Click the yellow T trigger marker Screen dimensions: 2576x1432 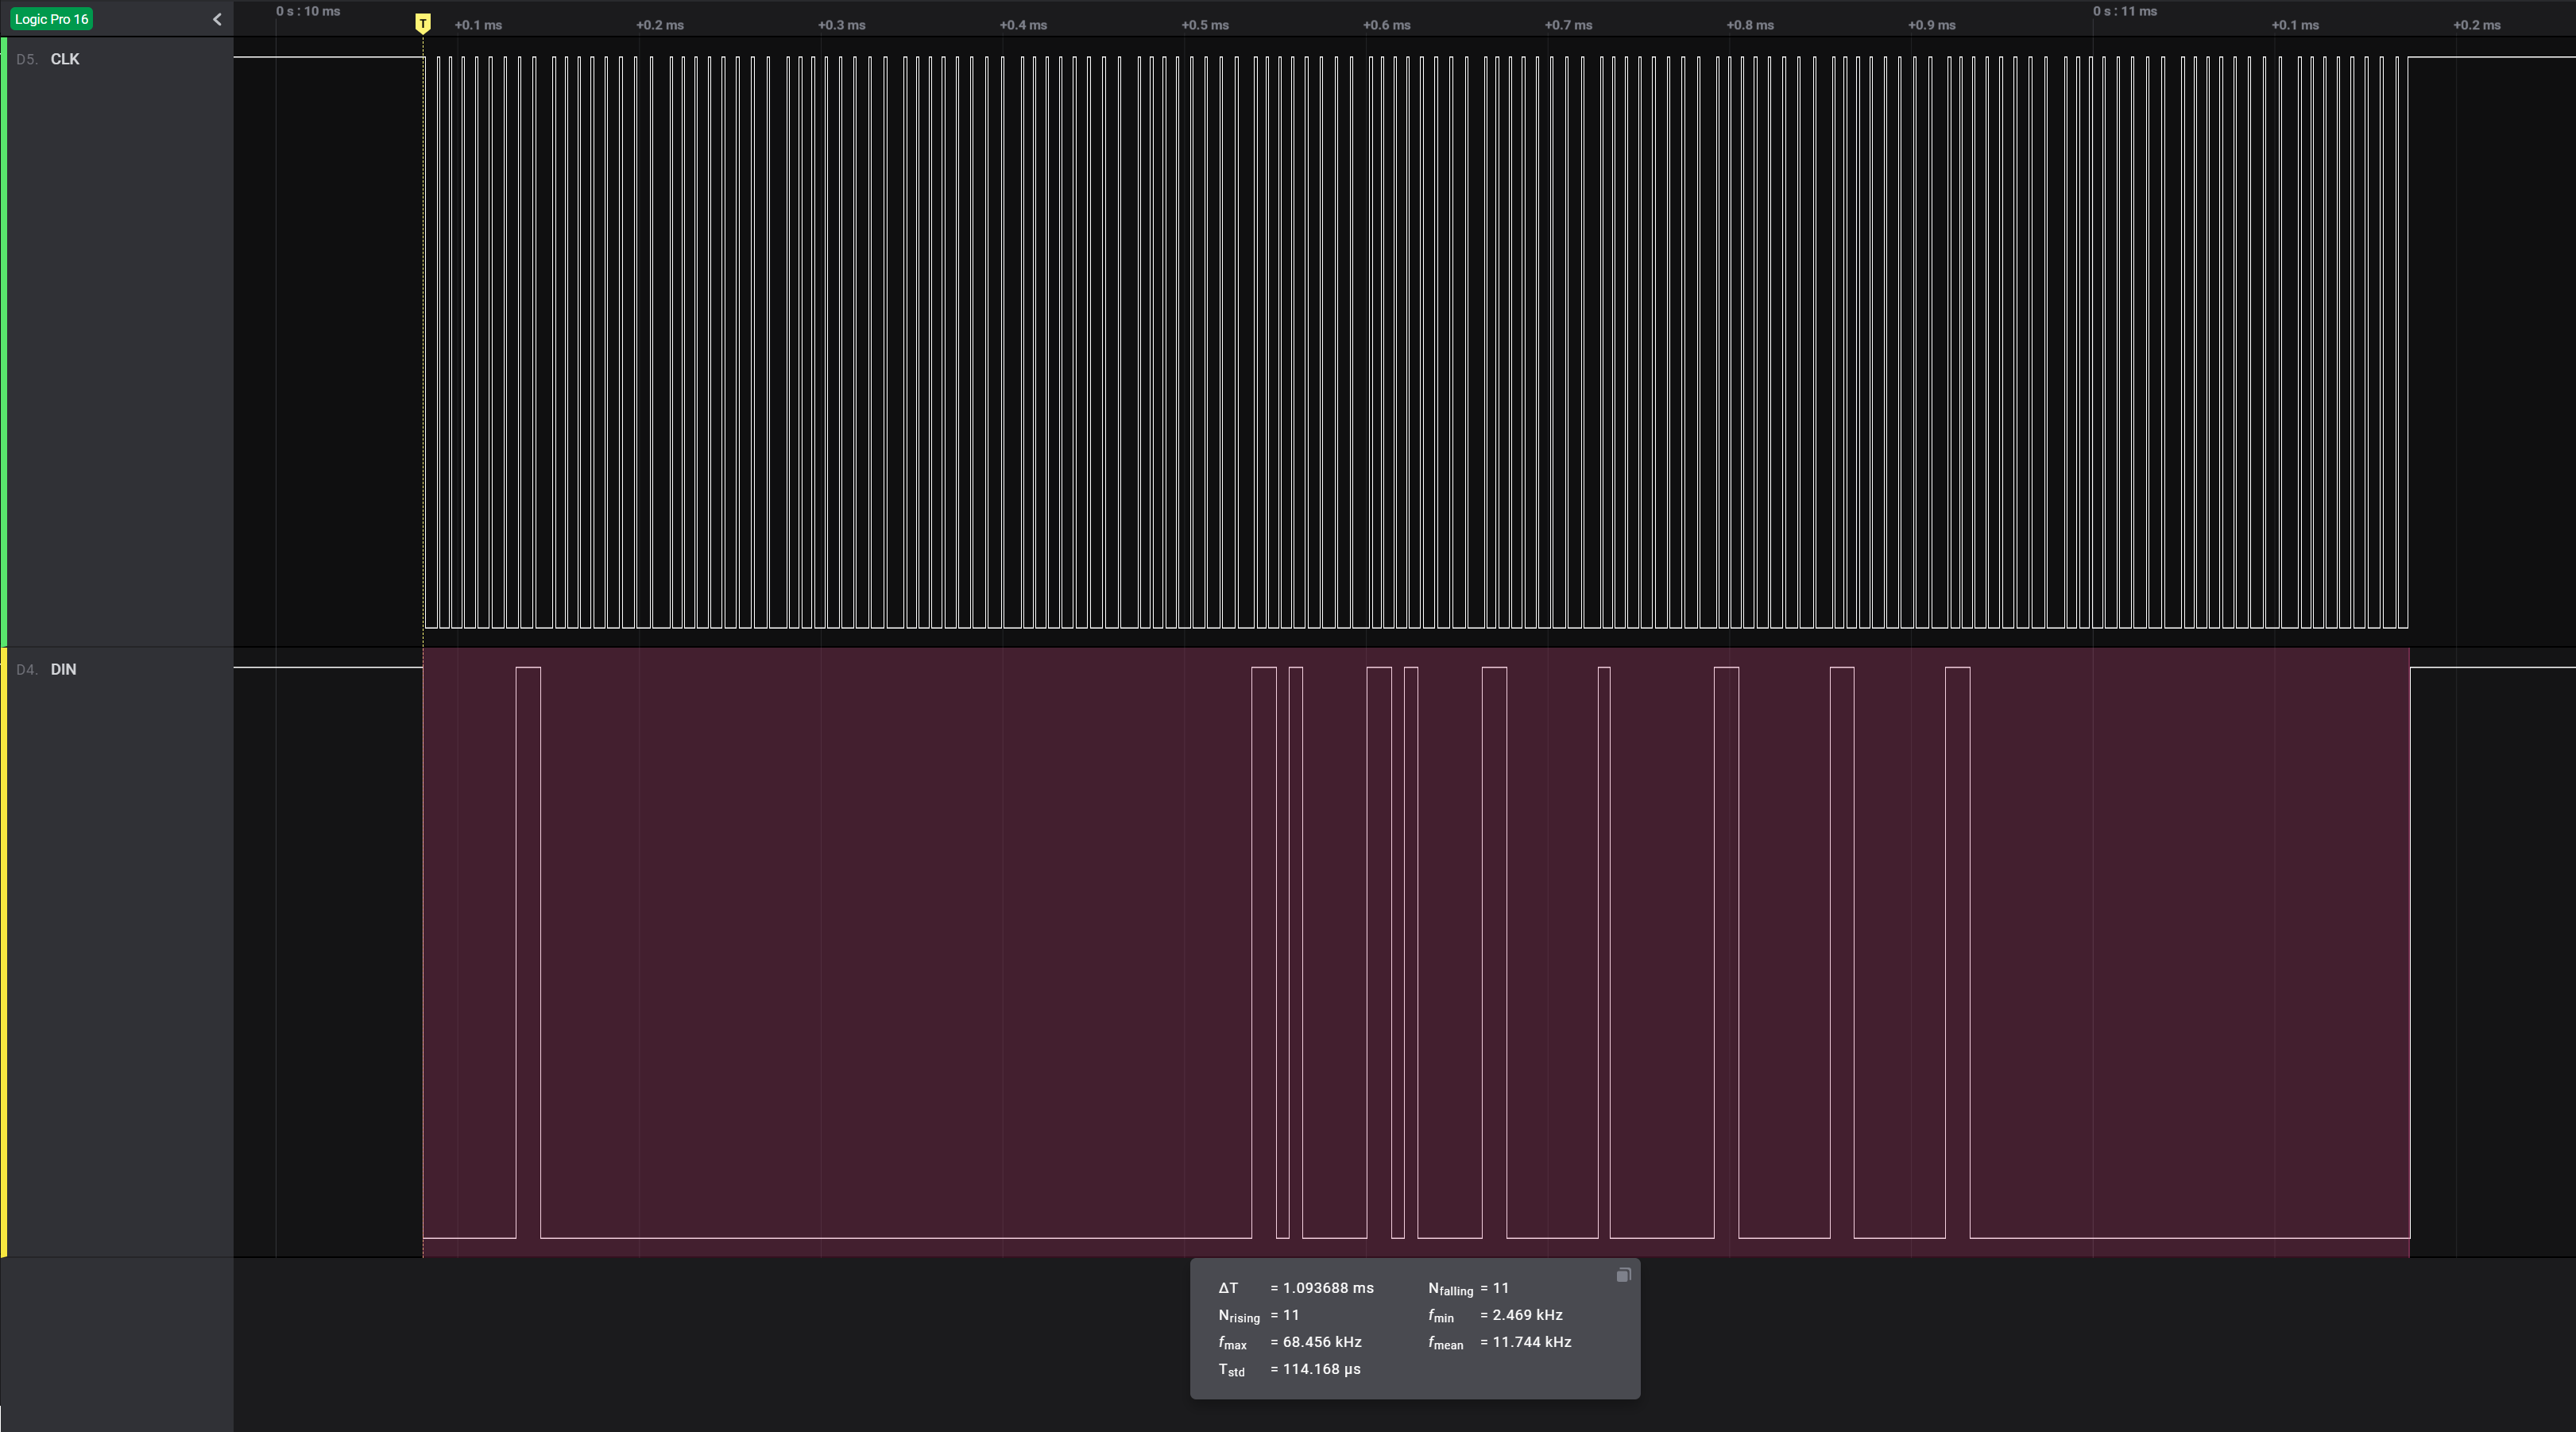click(423, 23)
